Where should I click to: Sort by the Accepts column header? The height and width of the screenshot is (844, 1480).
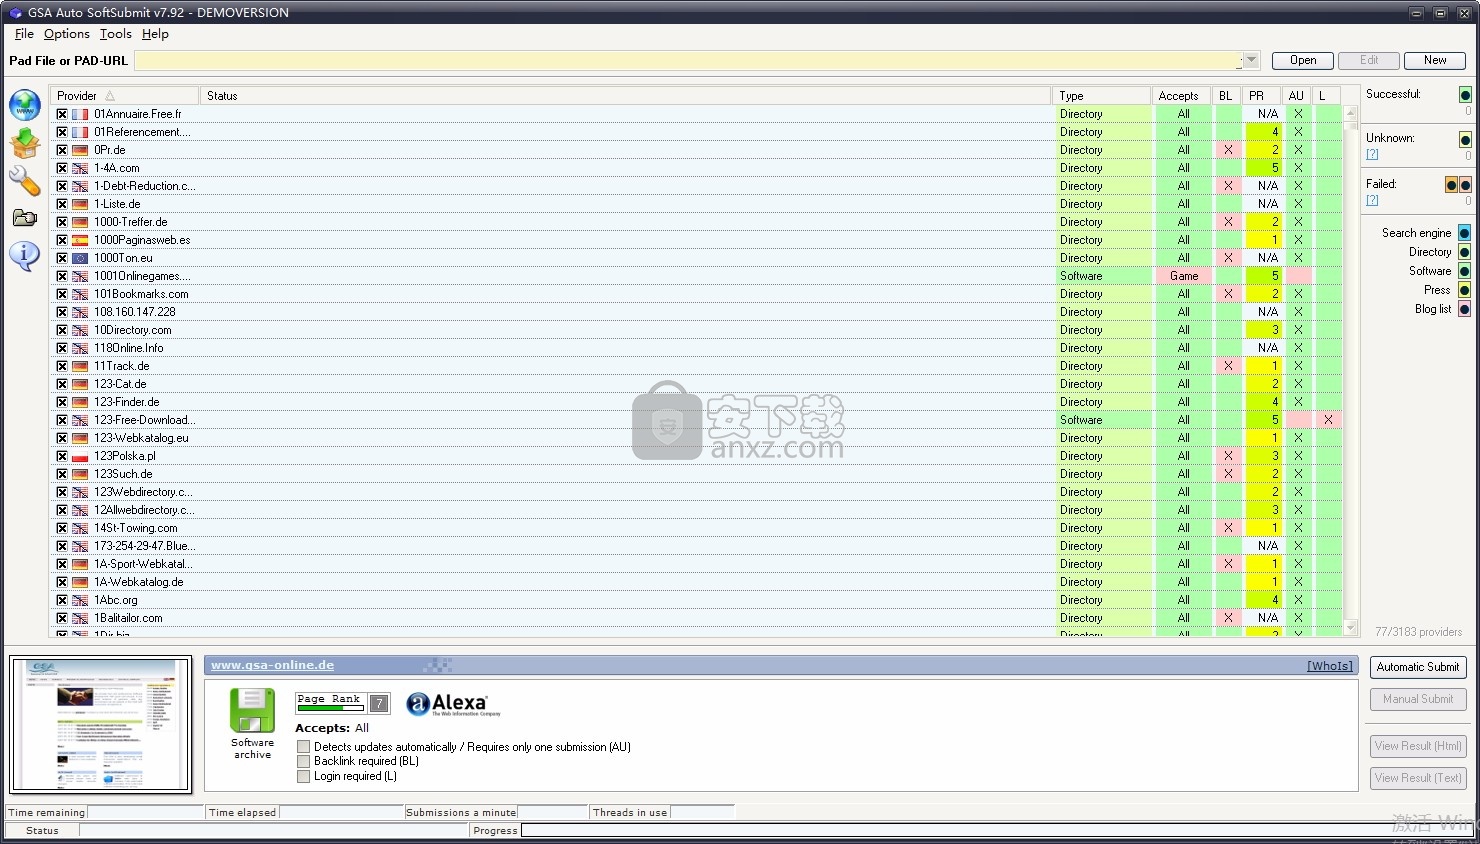pyautogui.click(x=1181, y=96)
